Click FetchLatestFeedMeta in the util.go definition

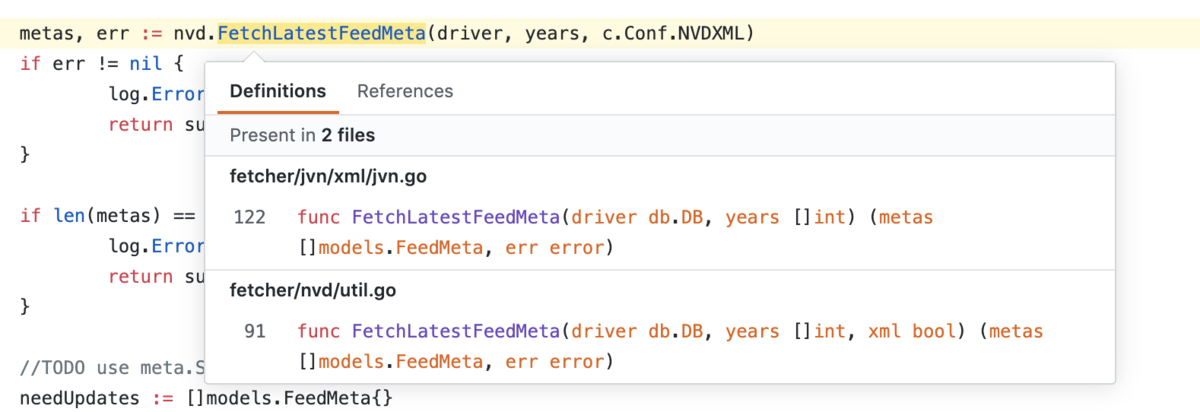click(x=454, y=331)
